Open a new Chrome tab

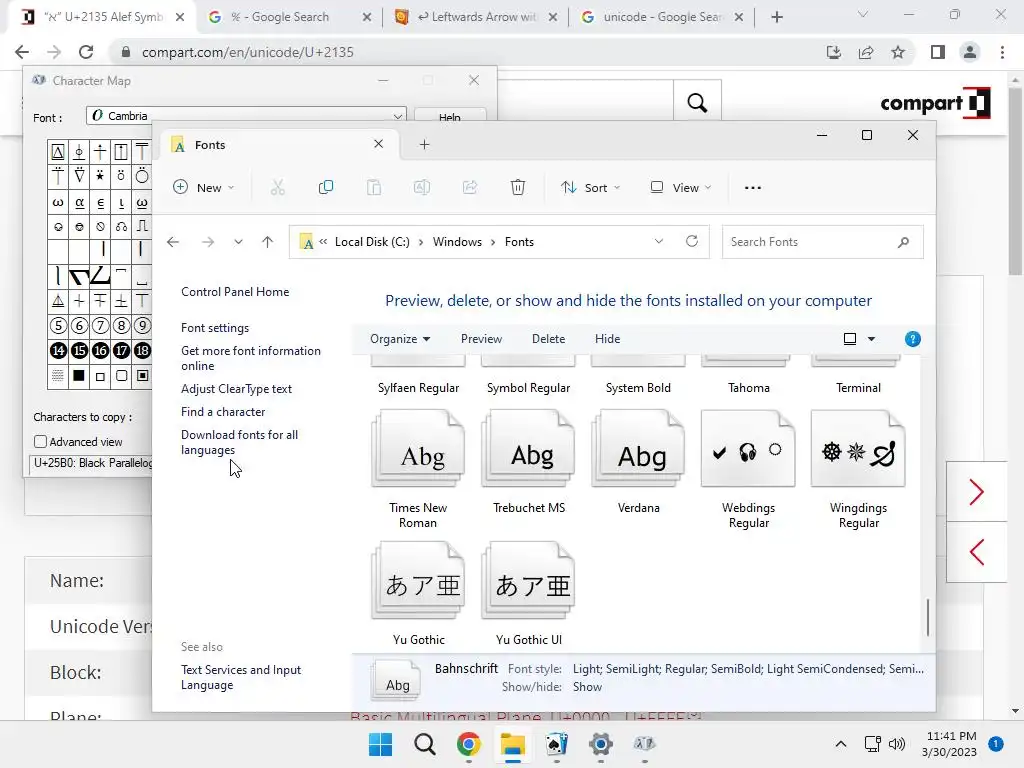[776, 17]
